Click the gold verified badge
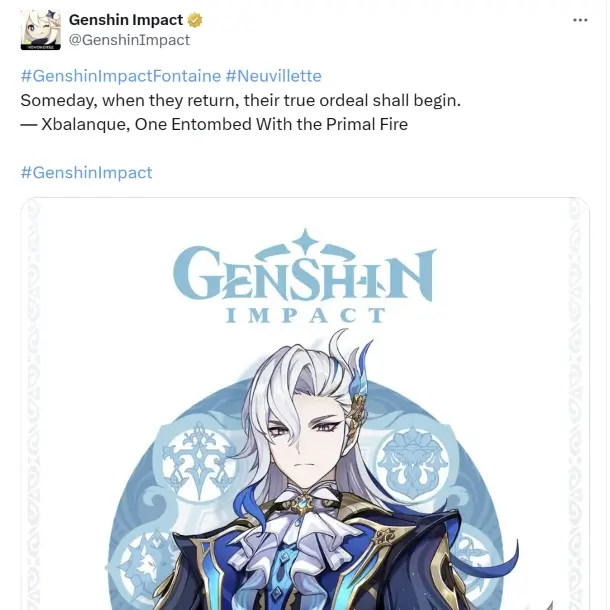 click(195, 20)
